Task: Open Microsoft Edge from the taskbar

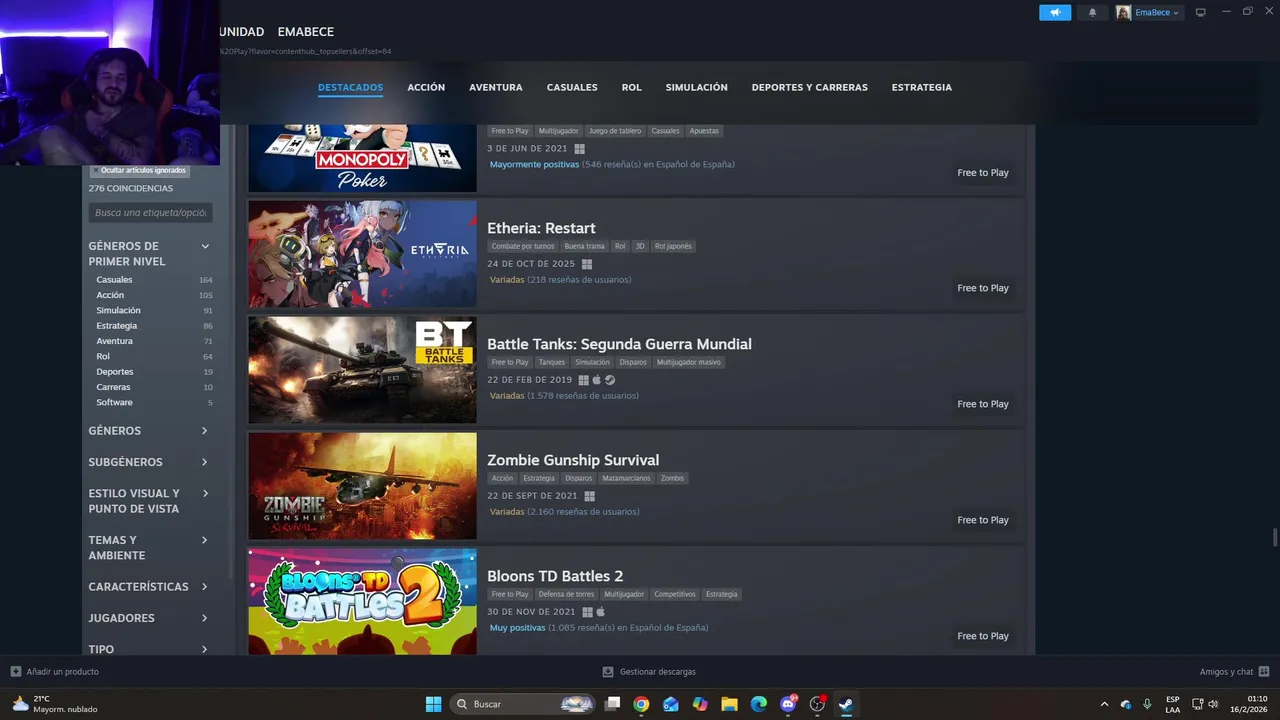Action: [758, 704]
